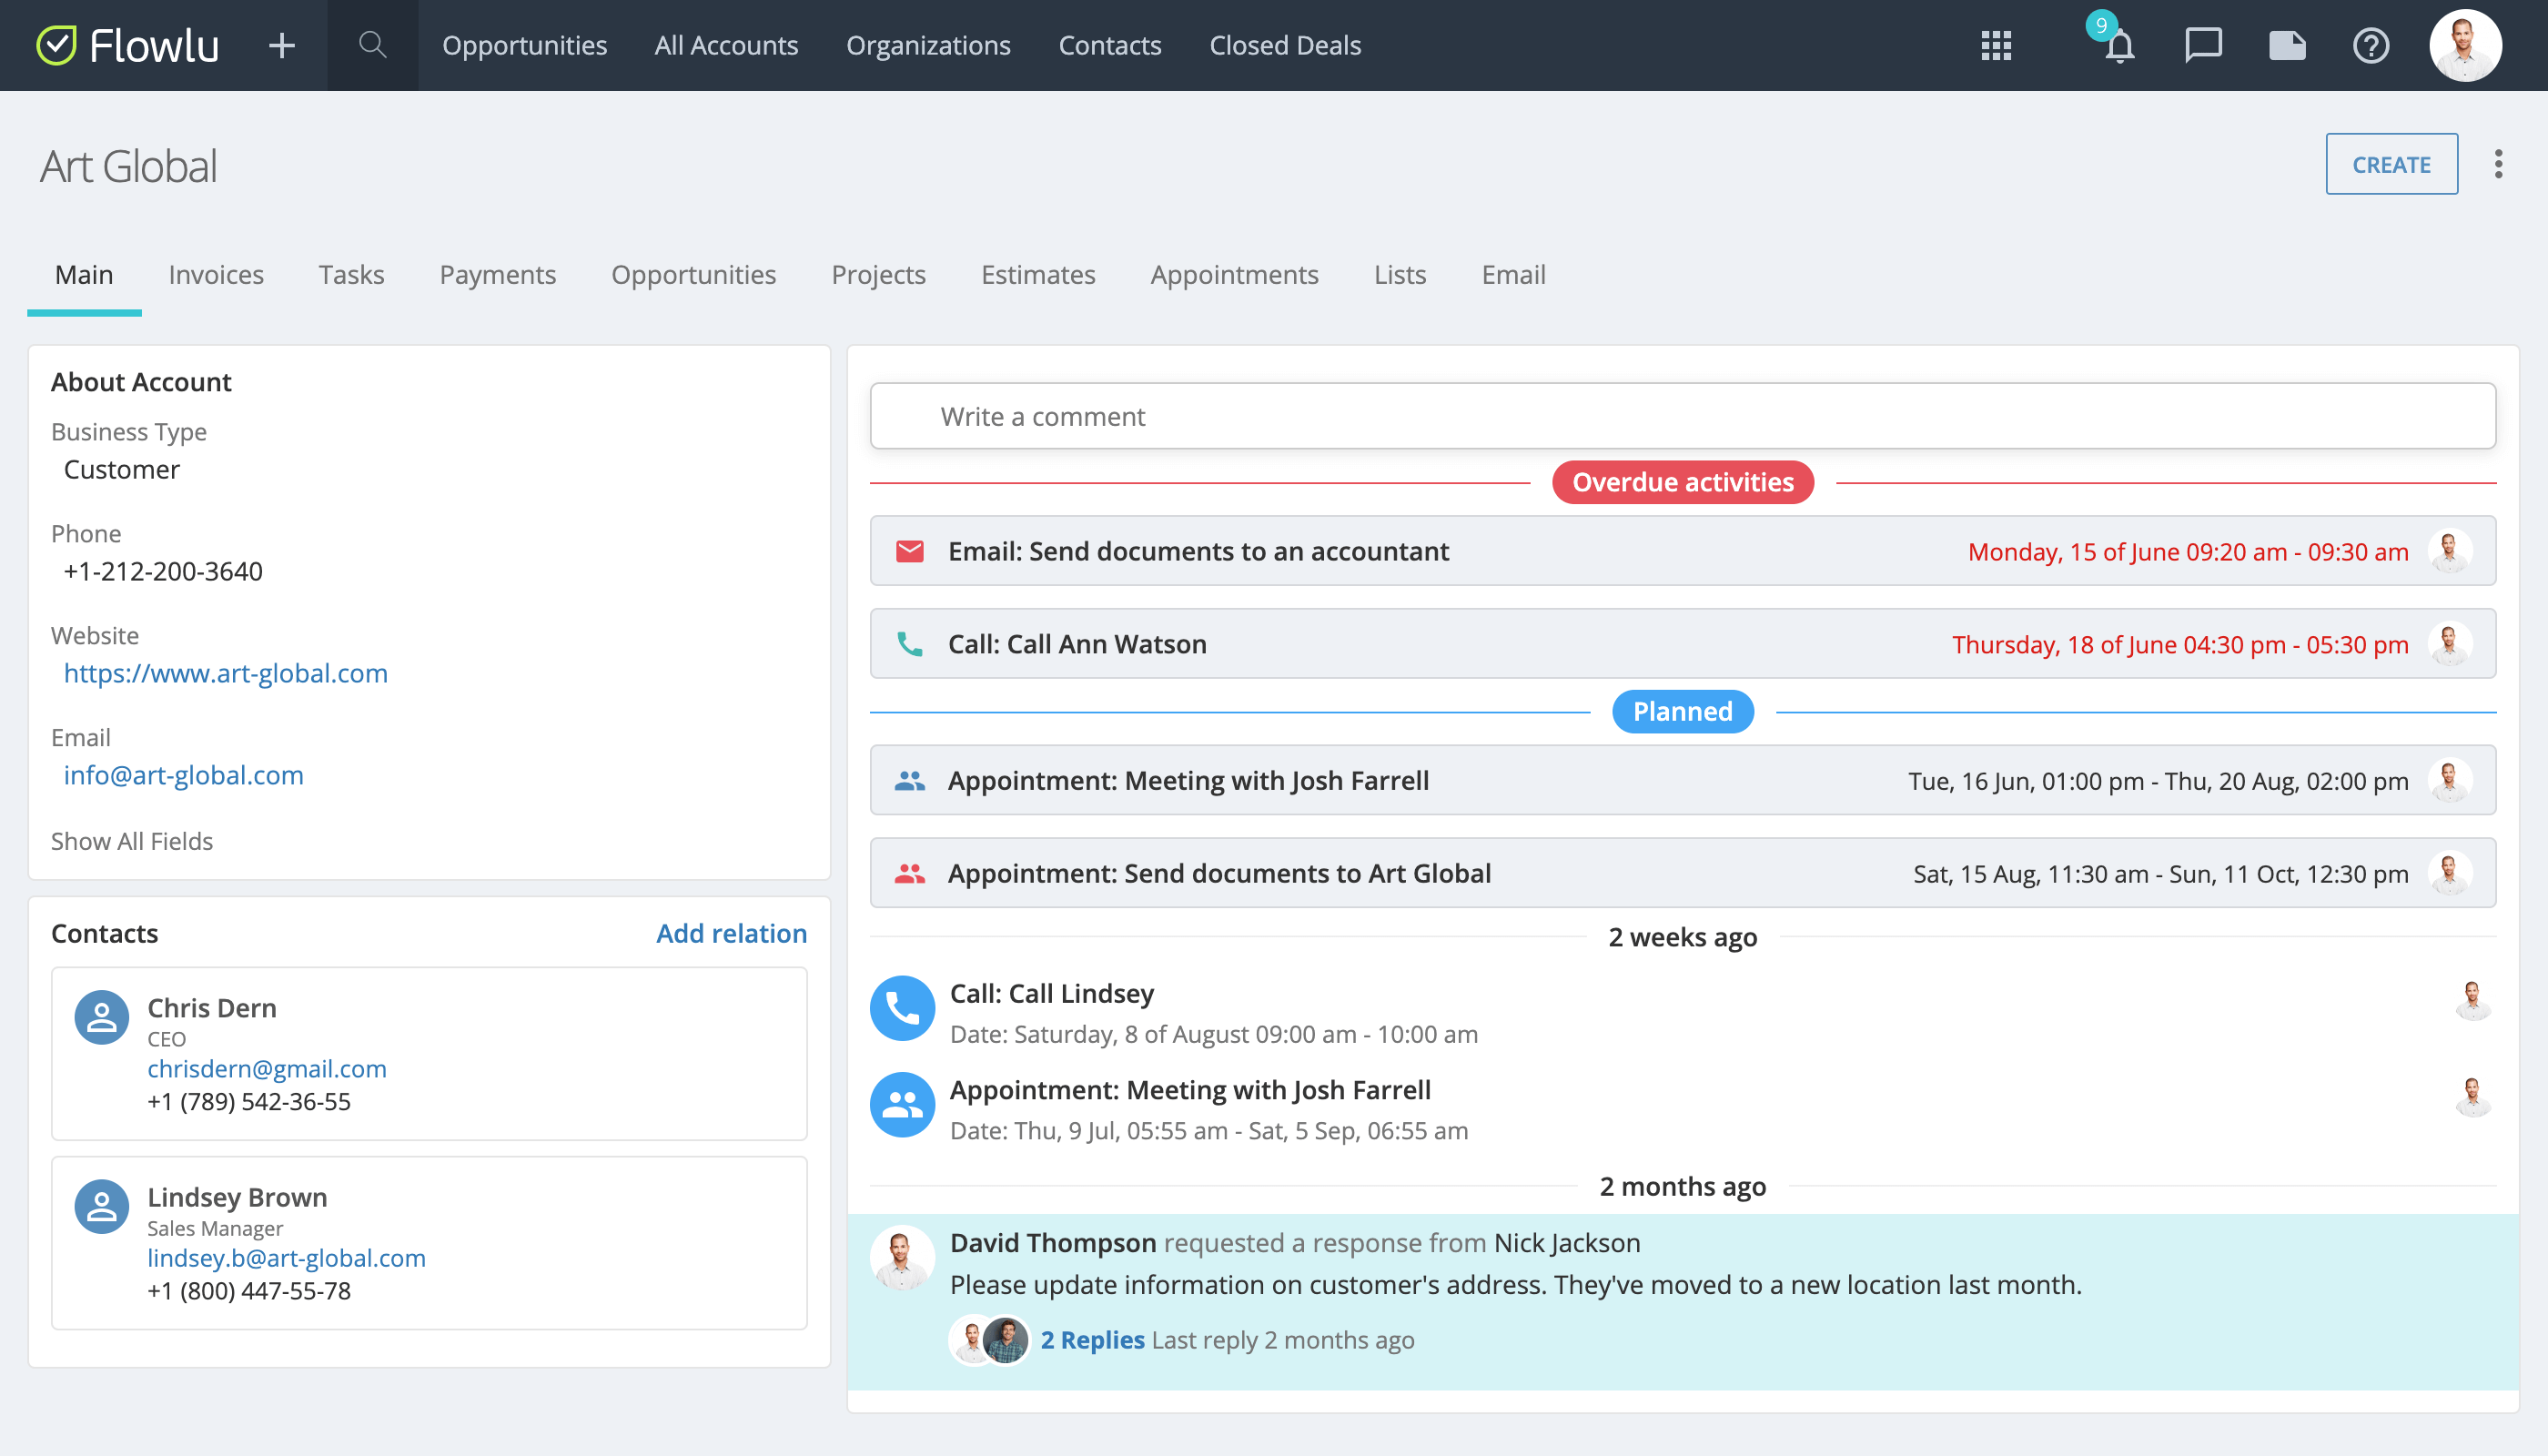Switch to the Invoices tab
Image resolution: width=2548 pixels, height=1456 pixels.
point(216,274)
